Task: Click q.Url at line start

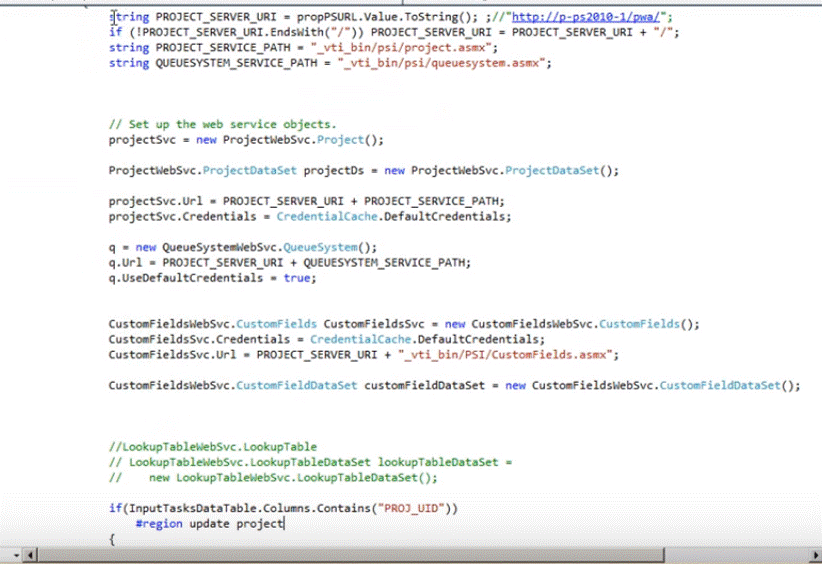Action: pyautogui.click(x=125, y=263)
